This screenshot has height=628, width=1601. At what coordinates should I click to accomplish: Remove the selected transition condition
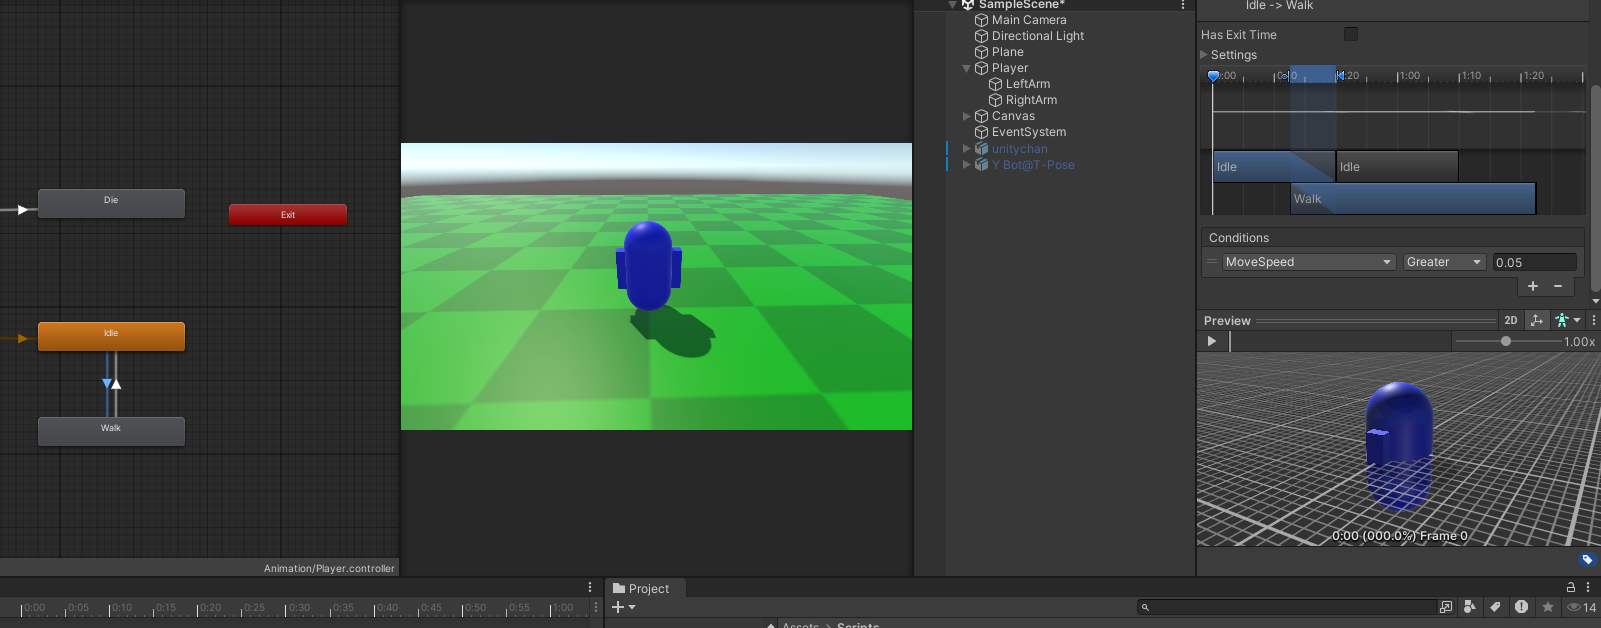click(1558, 286)
